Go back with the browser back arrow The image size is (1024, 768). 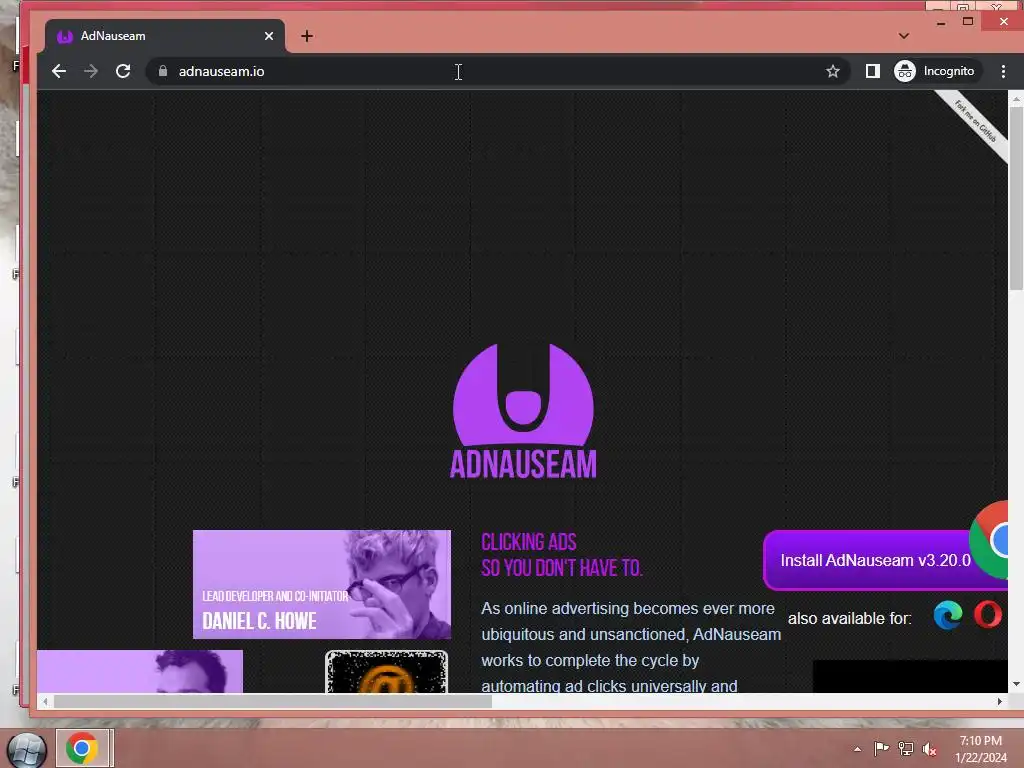click(x=59, y=71)
